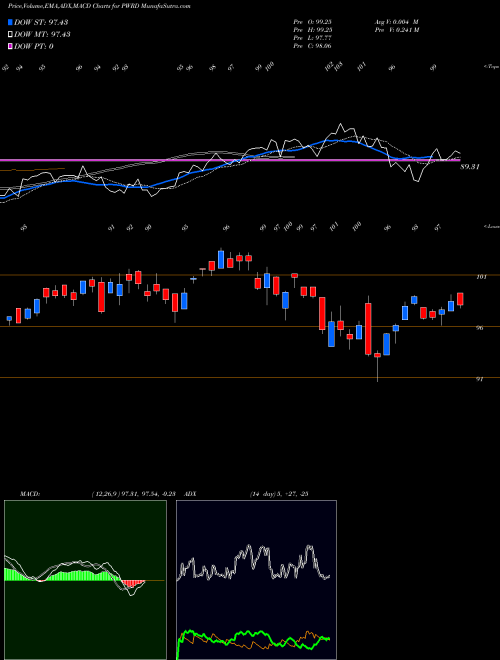Click the 89.31 value beside EMA lines

tap(470, 167)
